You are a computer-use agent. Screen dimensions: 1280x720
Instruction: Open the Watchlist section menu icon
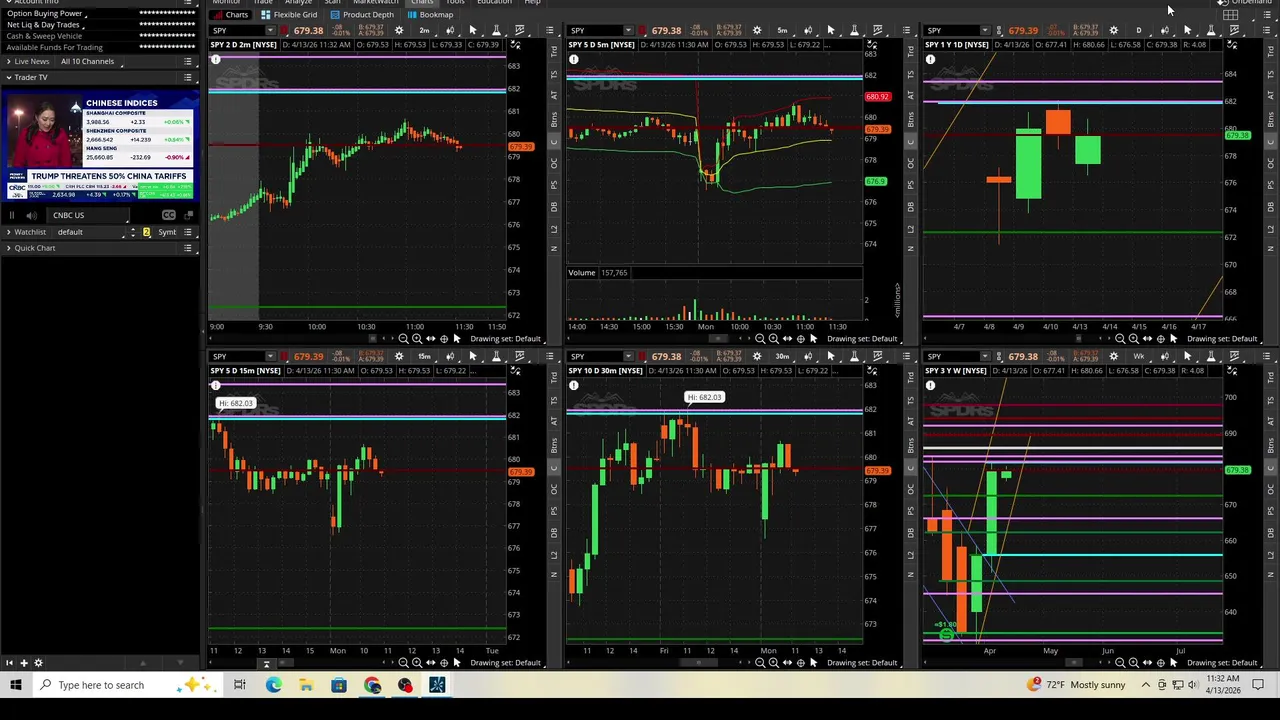[188, 232]
